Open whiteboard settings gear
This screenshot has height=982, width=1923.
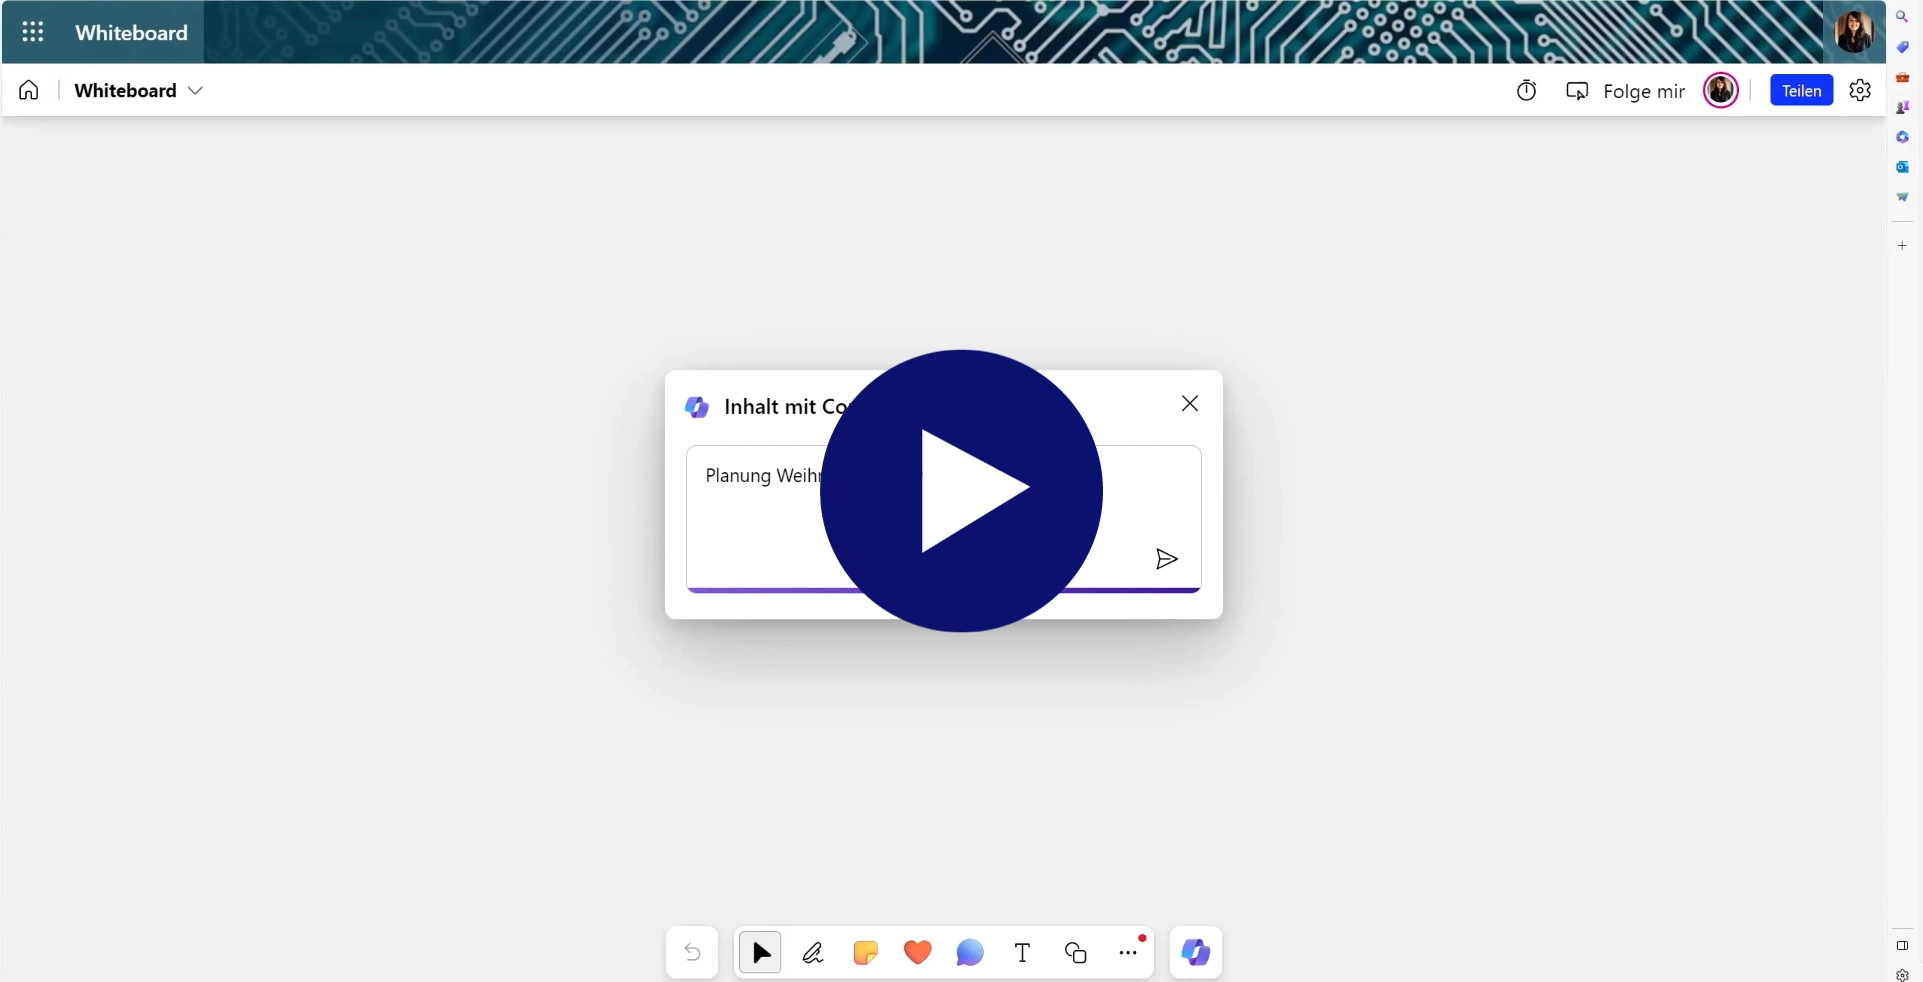point(1859,91)
